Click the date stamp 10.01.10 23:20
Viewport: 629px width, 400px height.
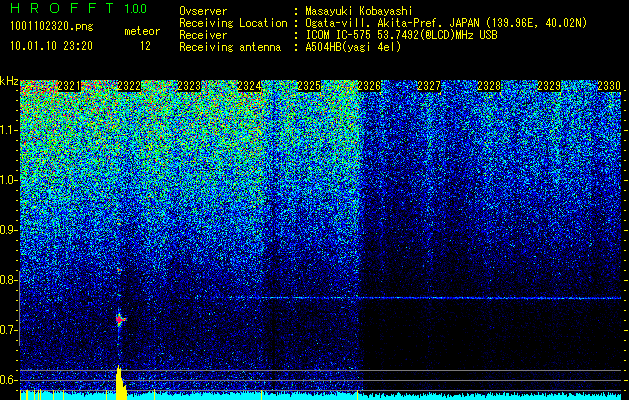[51, 46]
